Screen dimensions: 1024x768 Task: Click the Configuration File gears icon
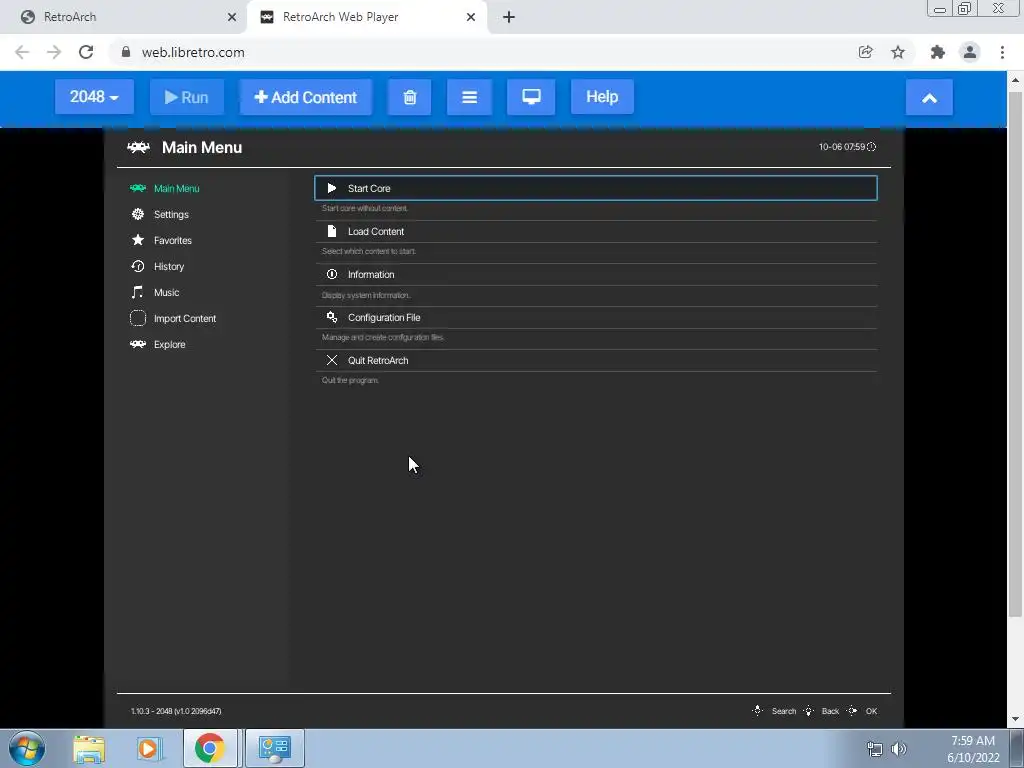pos(332,317)
